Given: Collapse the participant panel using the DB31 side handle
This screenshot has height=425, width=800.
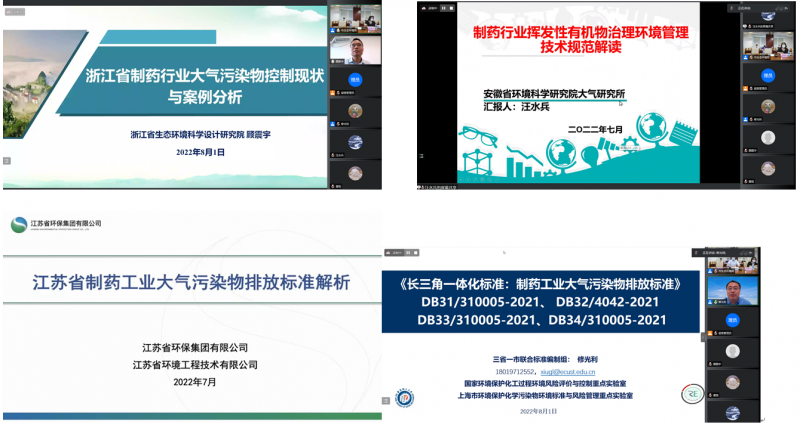Looking at the screenshot, I should (702, 338).
